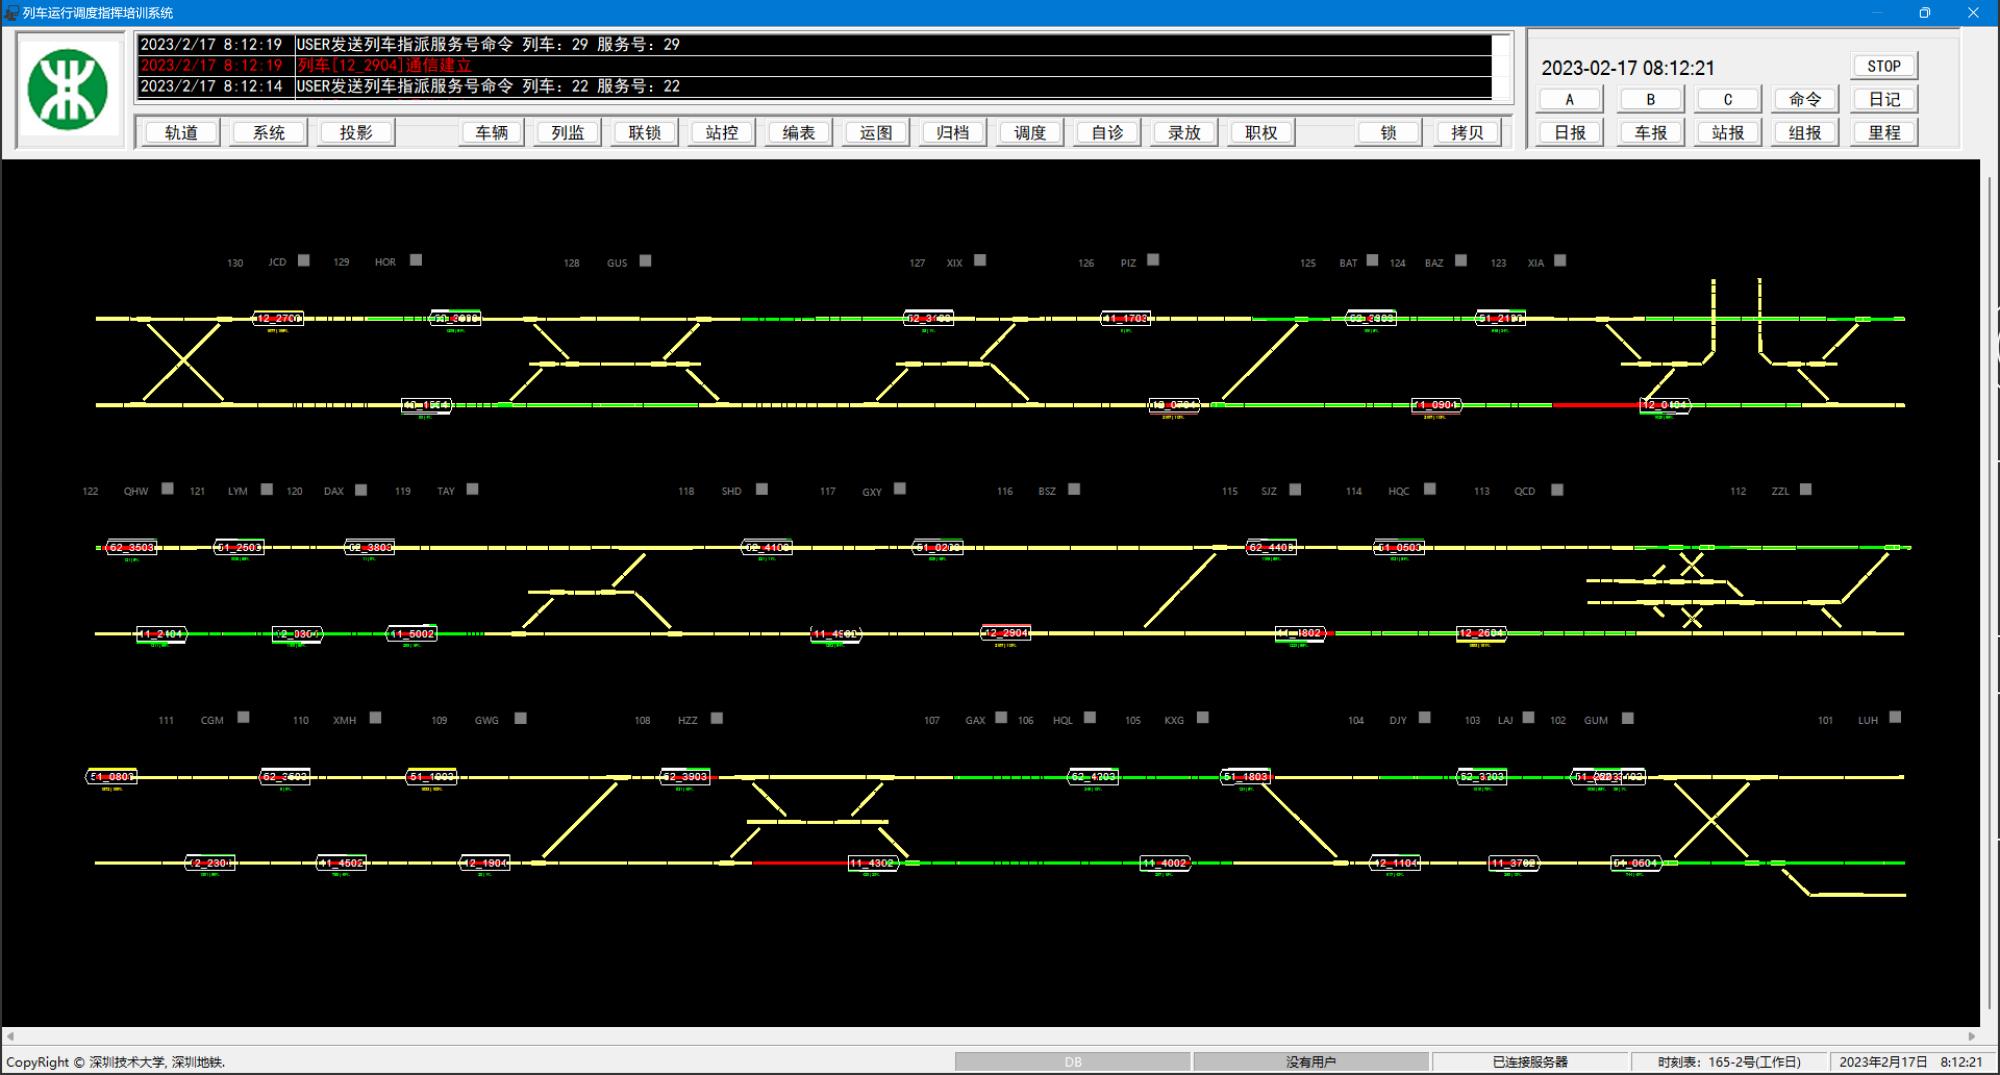Screen dimensions: 2000x1075
Task: Click train 62_4403 near SJZ station
Action: (1271, 547)
